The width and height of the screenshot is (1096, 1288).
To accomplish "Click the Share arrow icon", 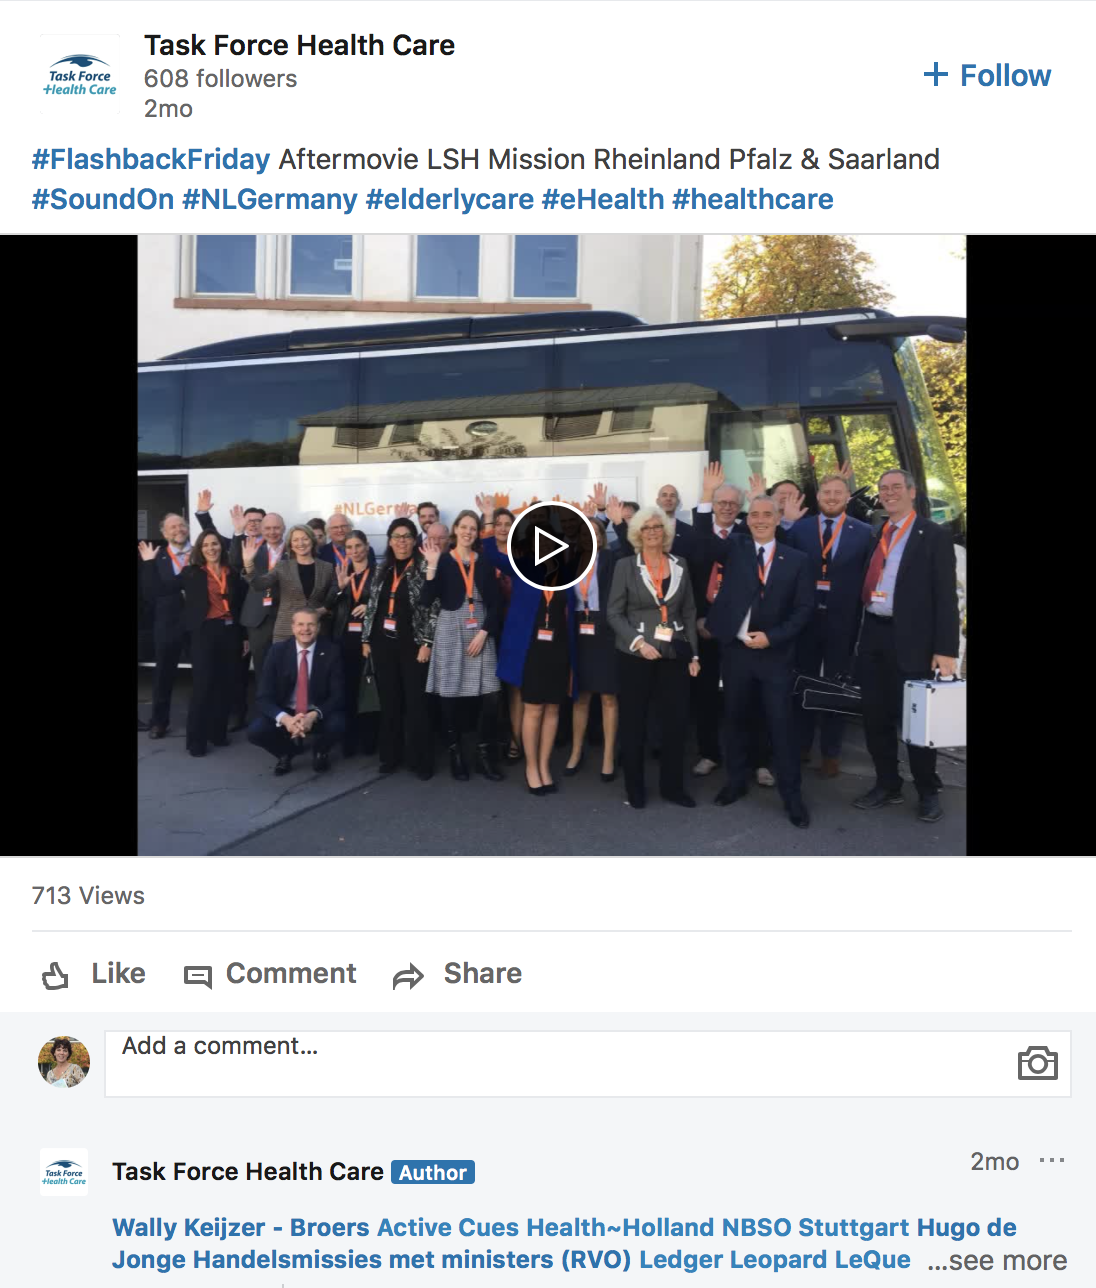I will click(x=408, y=976).
